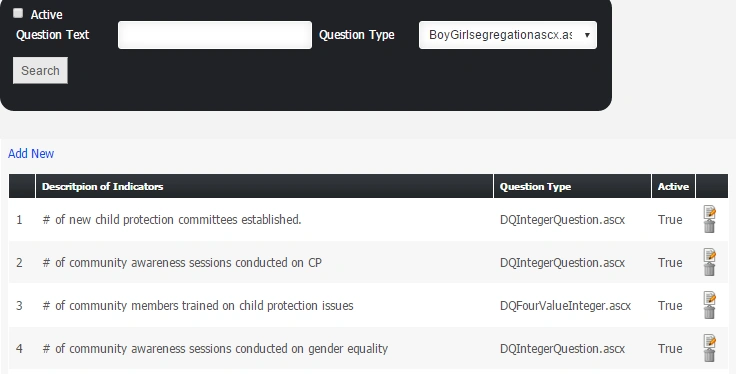The height and width of the screenshot is (374, 736).
Task: Edit row 3 community members trained indicator
Action: click(710, 298)
